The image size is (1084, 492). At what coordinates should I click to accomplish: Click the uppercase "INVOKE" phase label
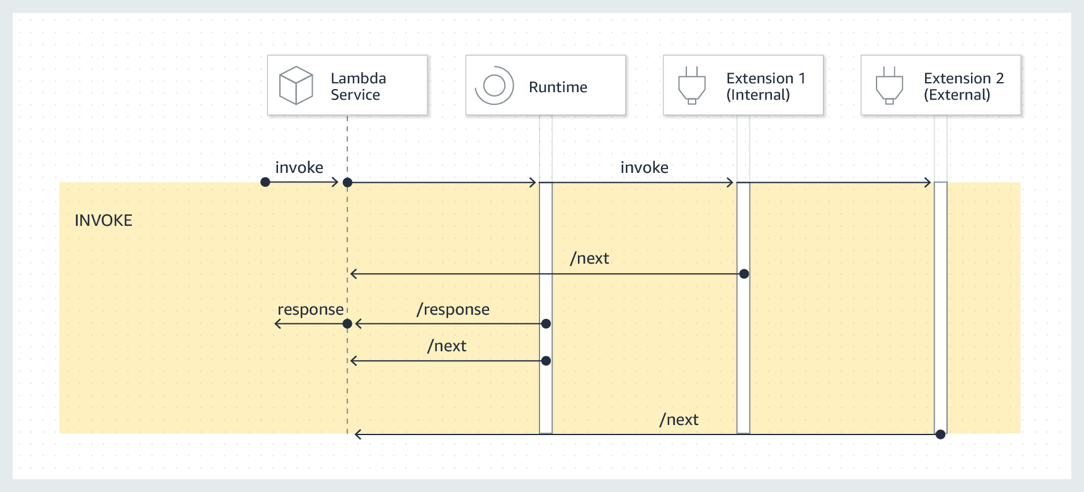[103, 220]
